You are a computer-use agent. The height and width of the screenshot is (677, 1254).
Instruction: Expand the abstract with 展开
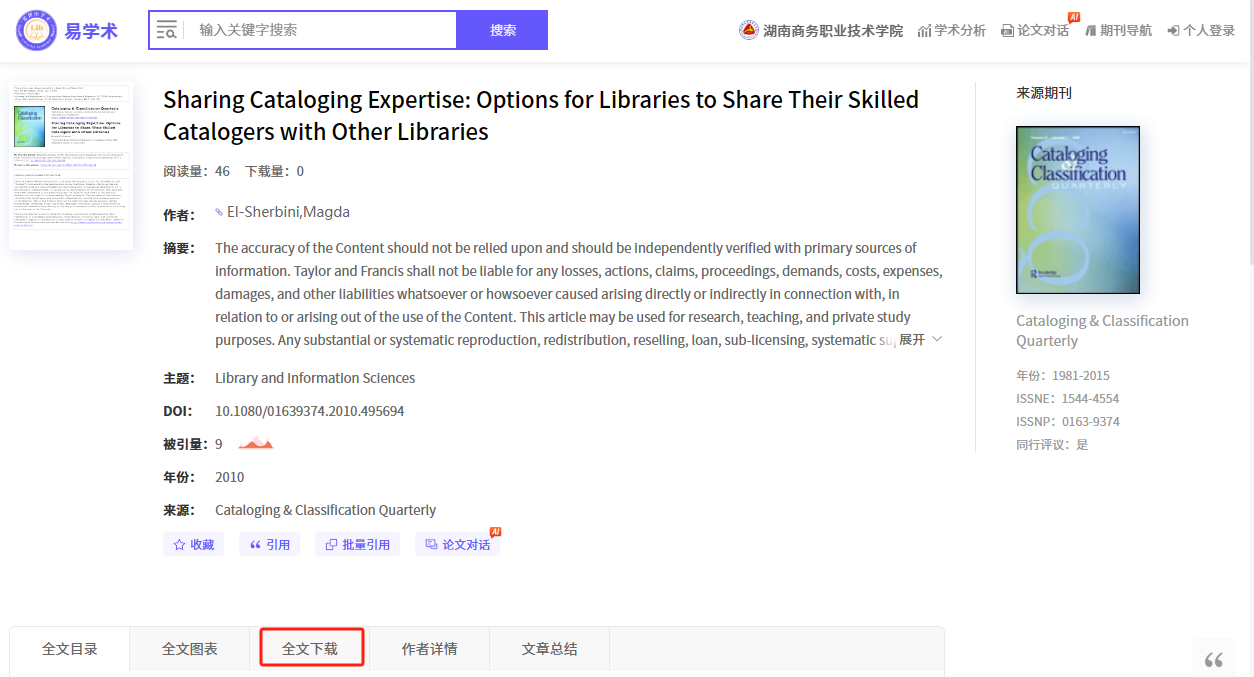coord(919,340)
